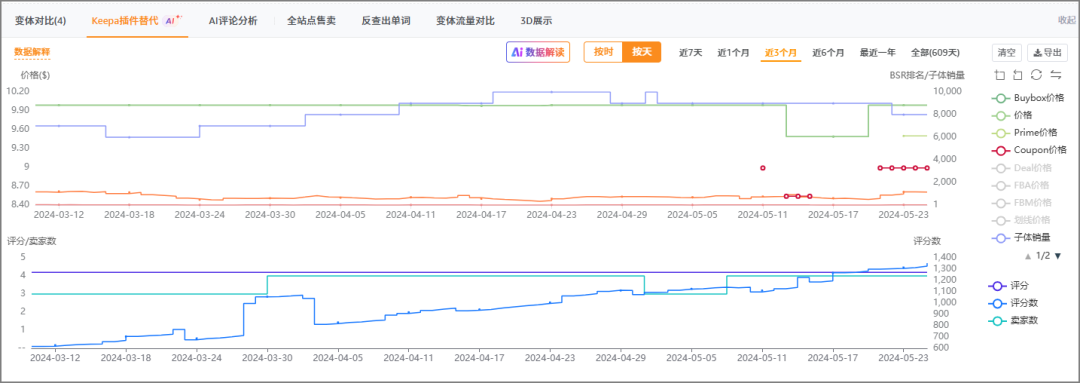Enable the 划线价格 legend series
This screenshot has width=1080, height=383.
point(1021,220)
